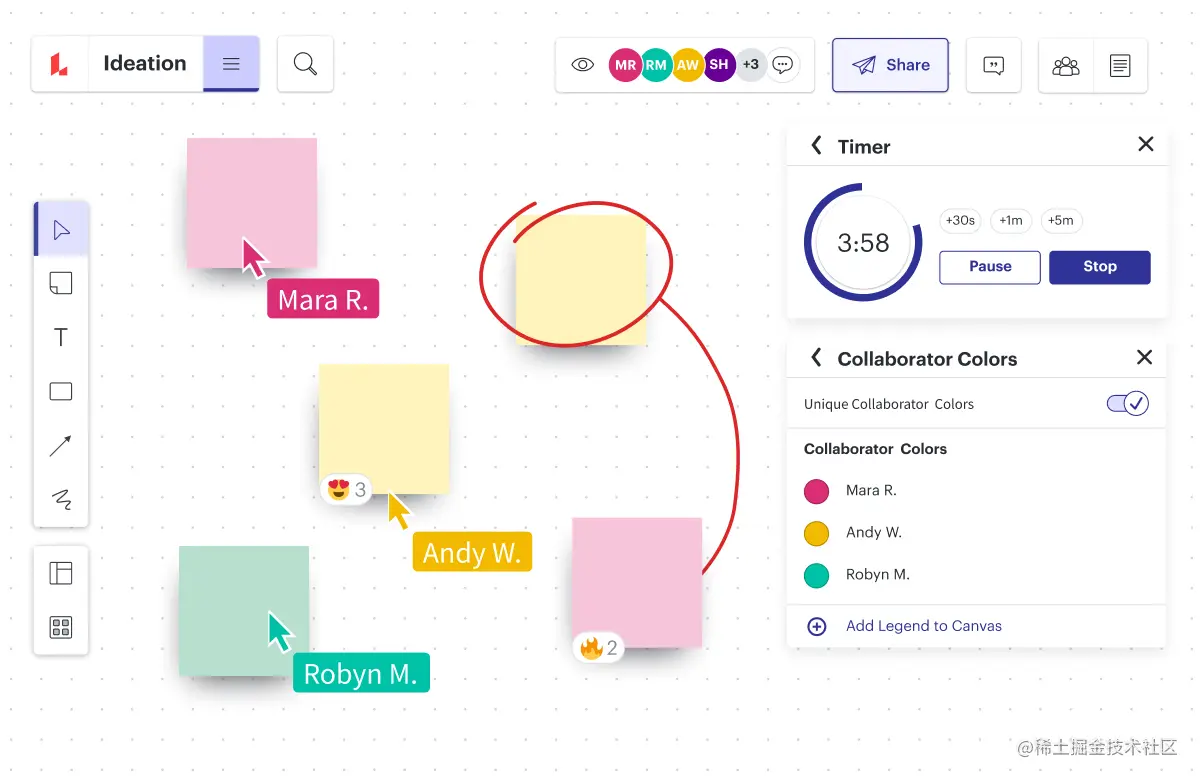Toggle Unique Collaborator Colors switch

[1127, 404]
